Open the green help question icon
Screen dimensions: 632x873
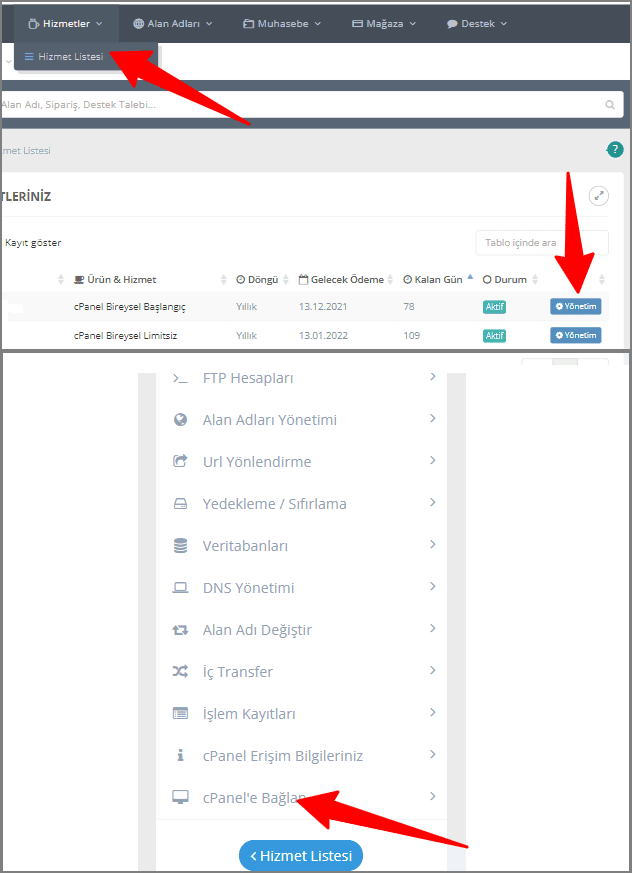(615, 149)
